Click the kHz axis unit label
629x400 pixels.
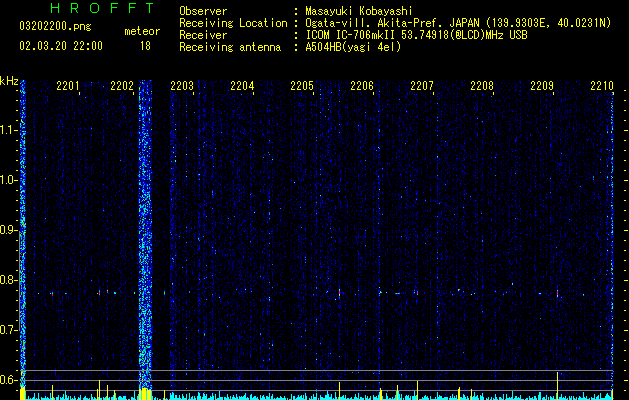pos(9,81)
